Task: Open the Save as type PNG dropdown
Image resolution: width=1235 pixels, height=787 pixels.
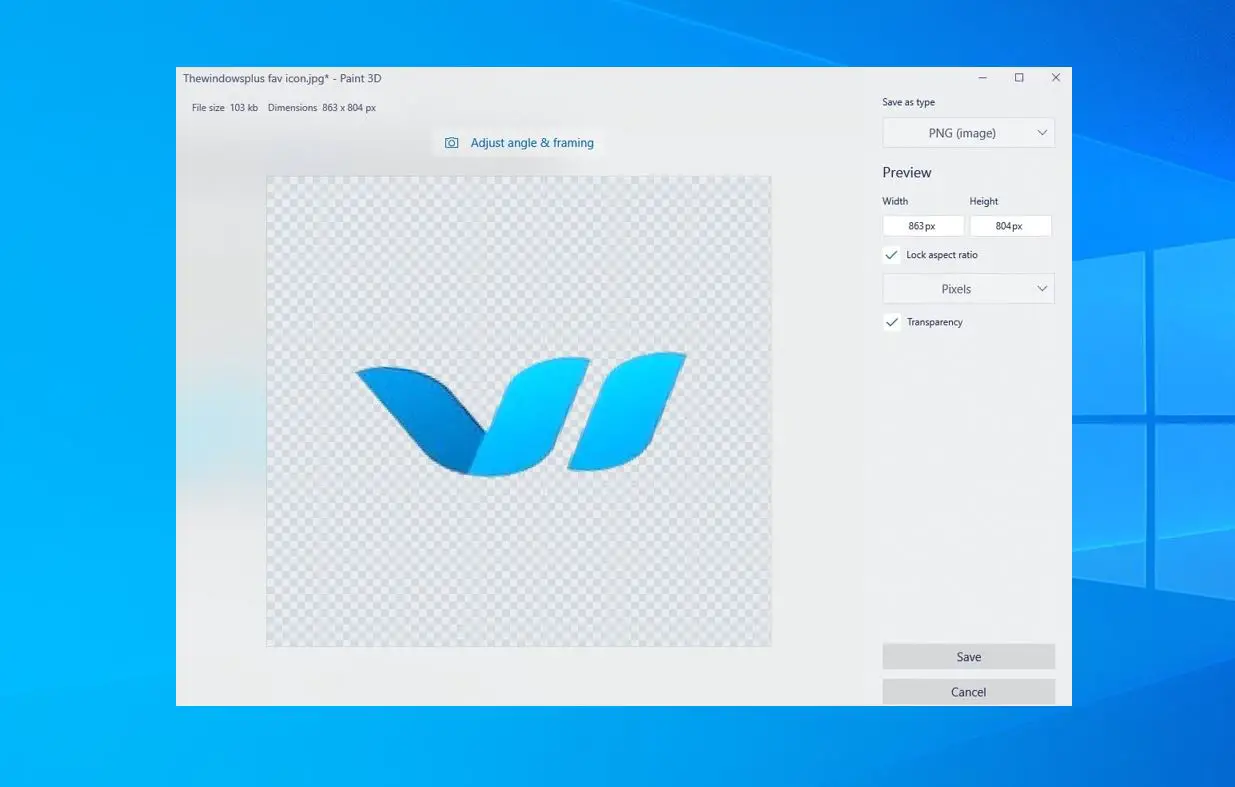Action: pyautogui.click(x=968, y=133)
